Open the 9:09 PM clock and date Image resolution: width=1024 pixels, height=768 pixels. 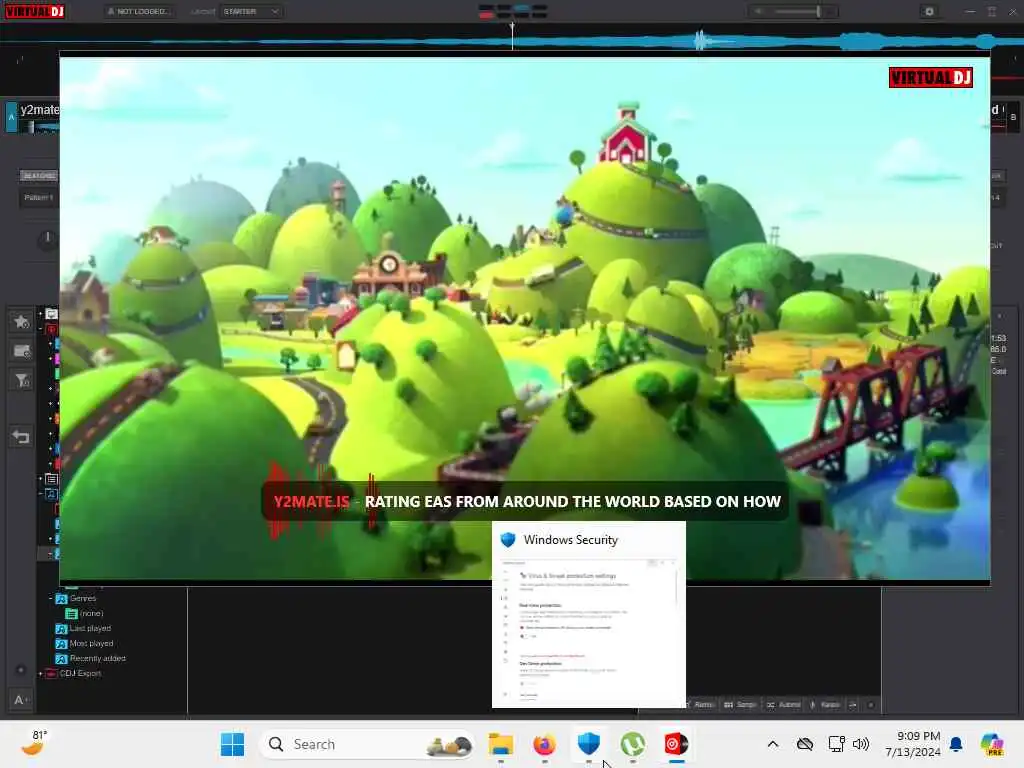(x=913, y=744)
